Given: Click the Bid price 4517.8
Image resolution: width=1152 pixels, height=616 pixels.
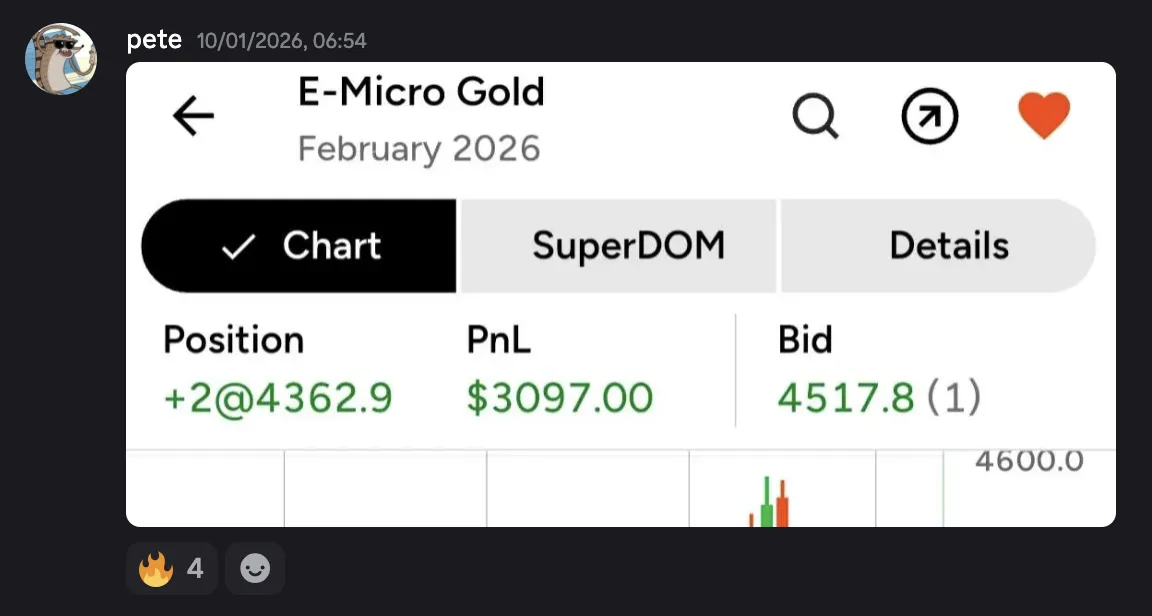Looking at the screenshot, I should coord(846,398).
